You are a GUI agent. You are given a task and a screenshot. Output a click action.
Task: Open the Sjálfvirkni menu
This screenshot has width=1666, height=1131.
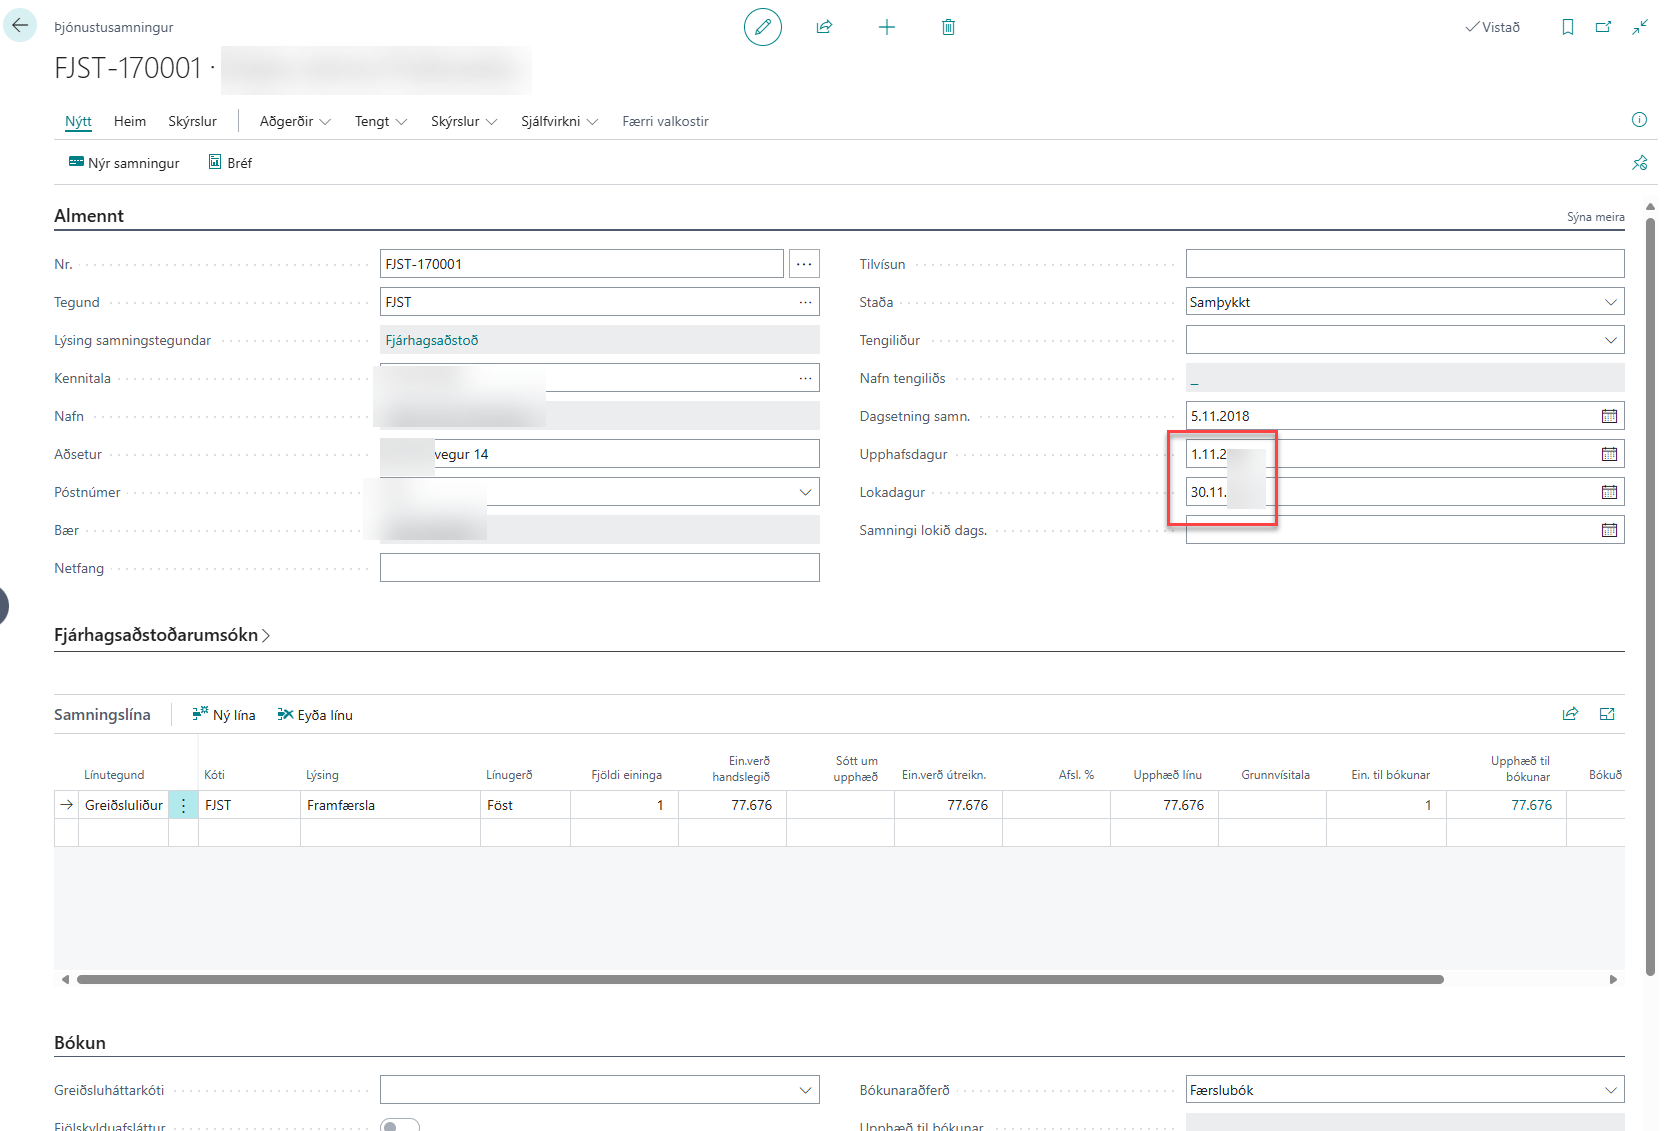(x=559, y=121)
